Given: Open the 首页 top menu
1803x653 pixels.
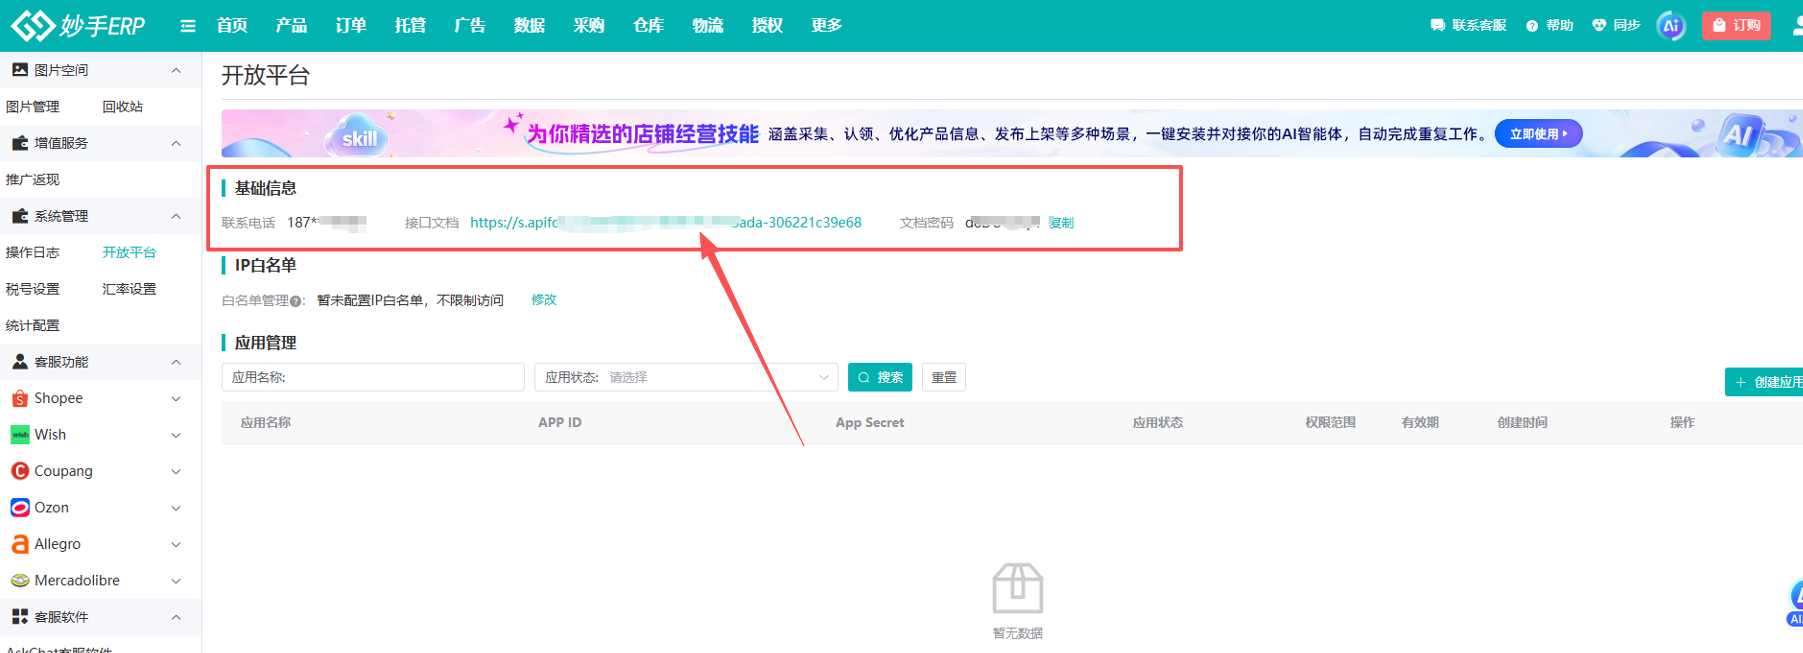Looking at the screenshot, I should point(232,25).
